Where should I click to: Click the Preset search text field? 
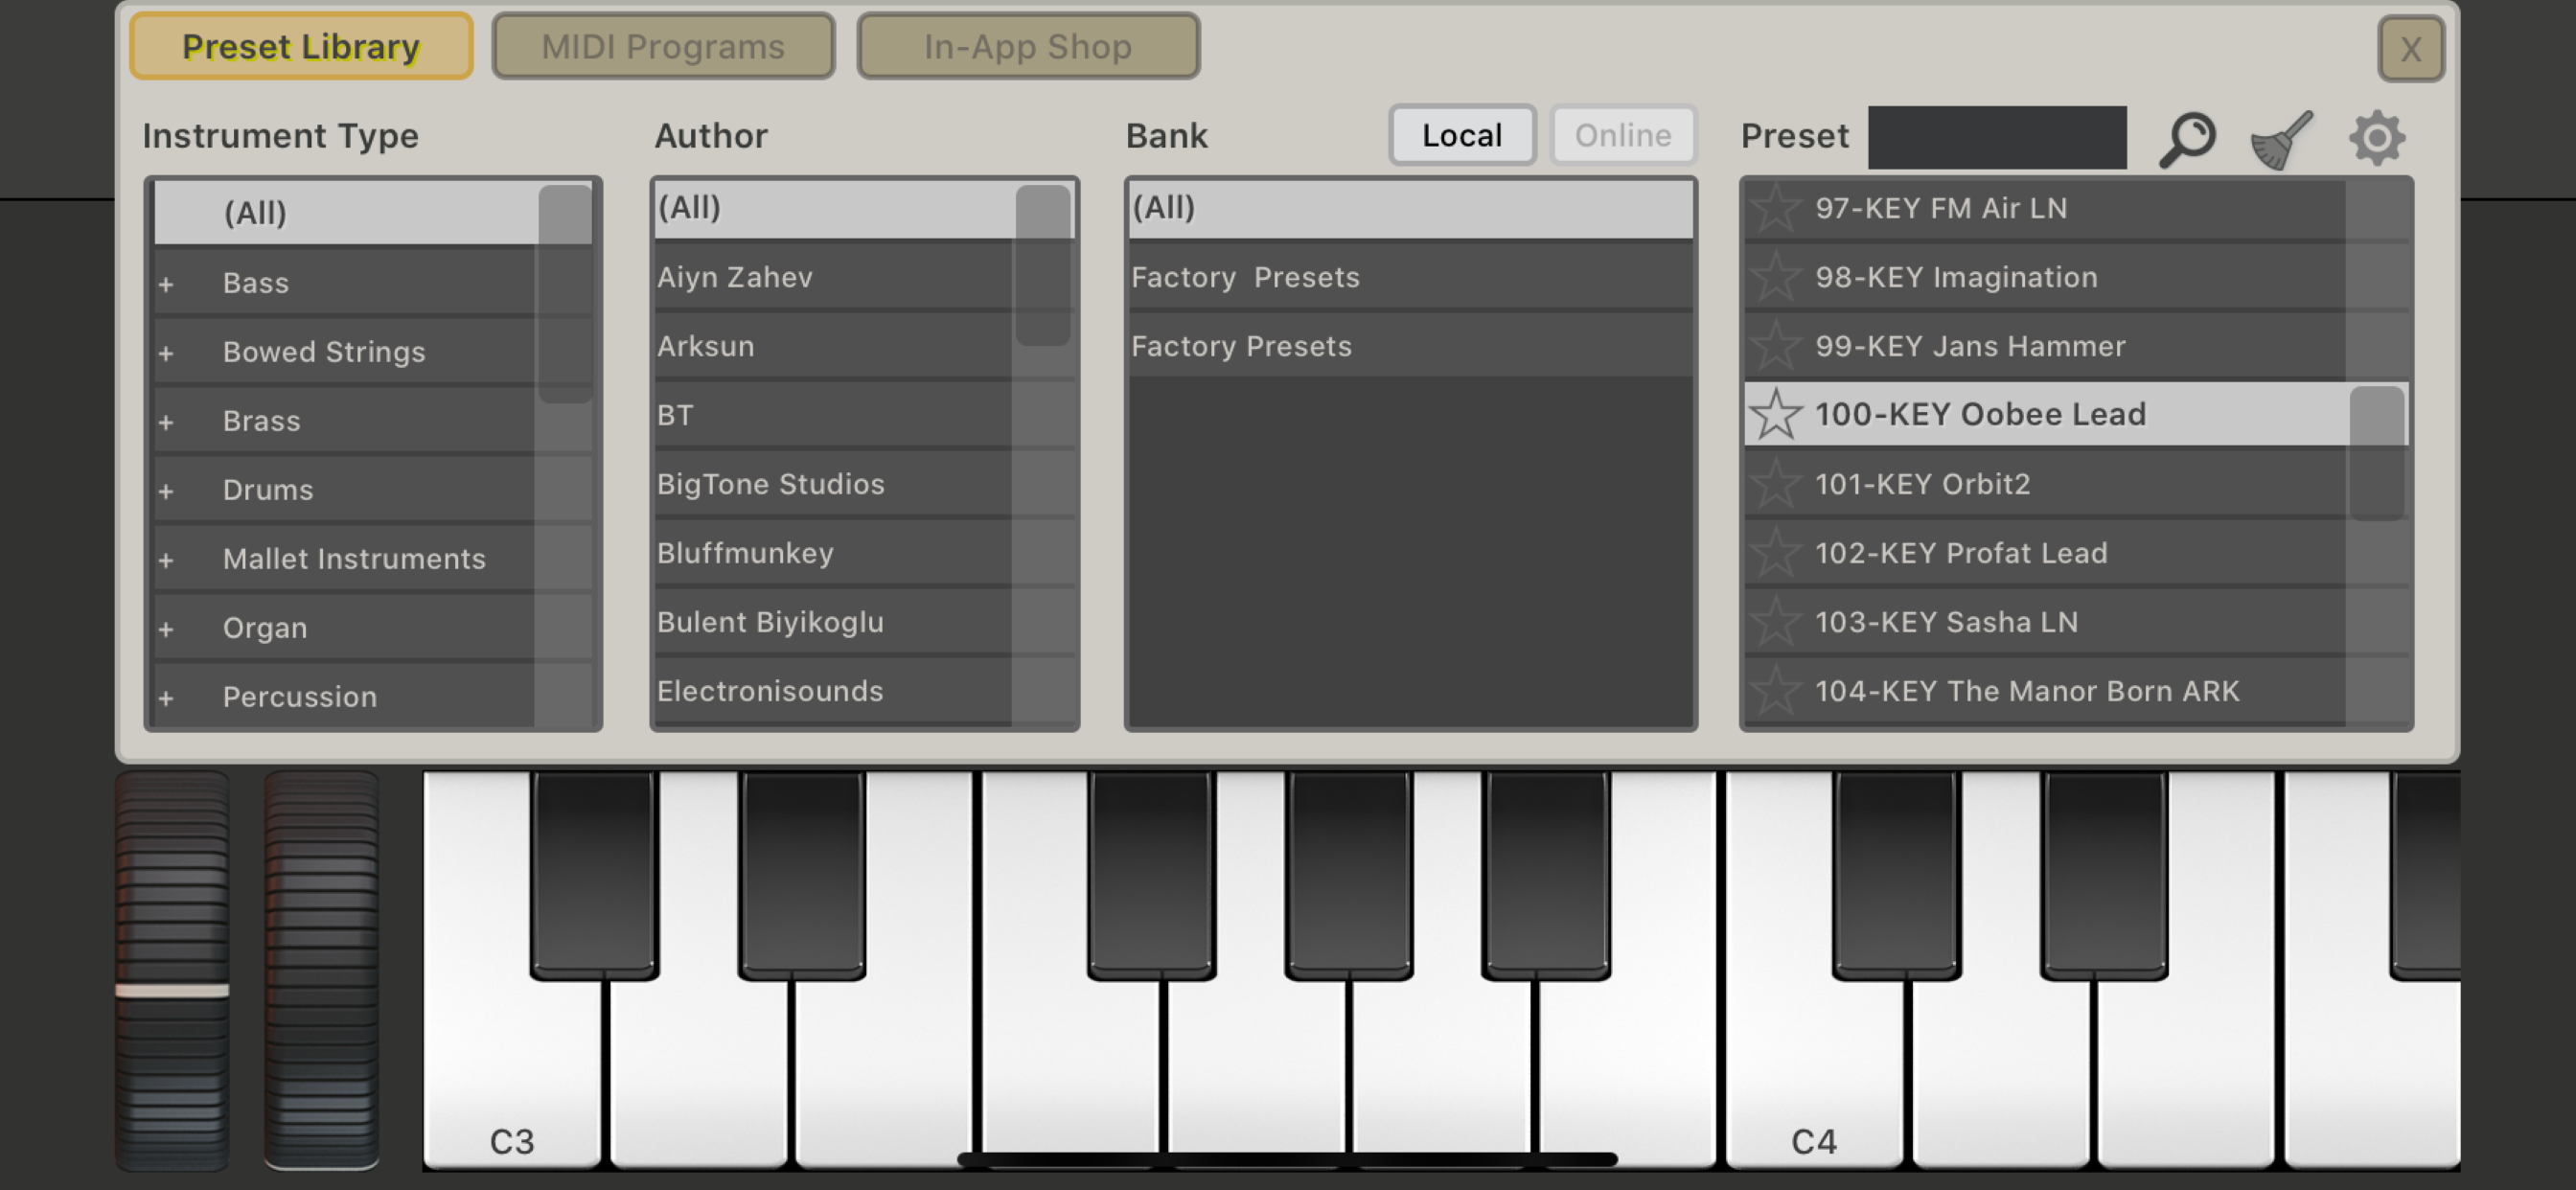pos(1996,137)
